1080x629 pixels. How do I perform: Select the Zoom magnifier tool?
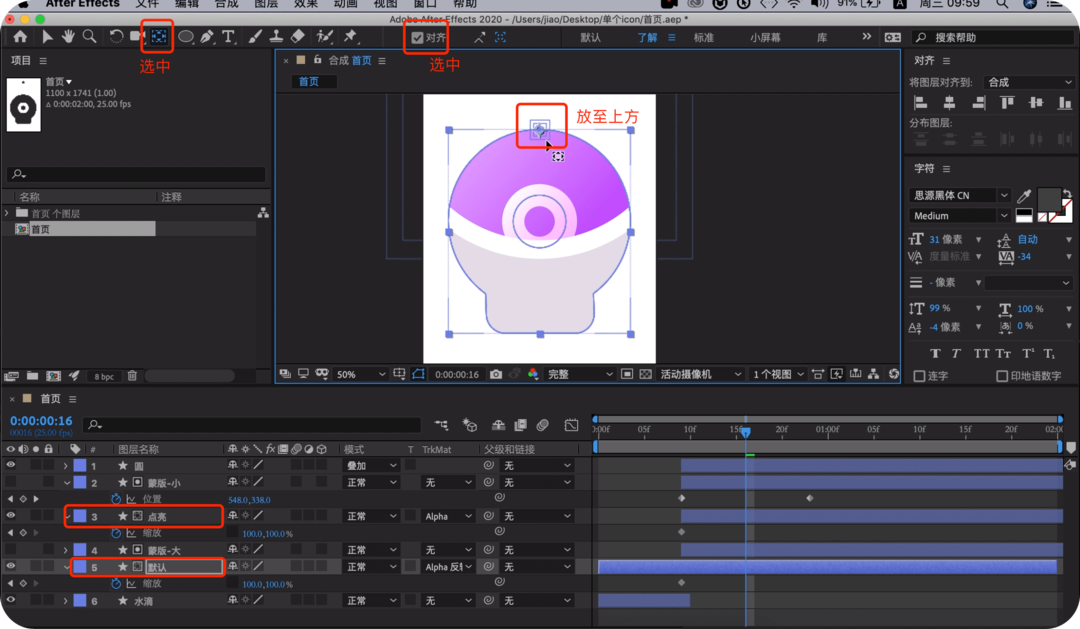click(x=90, y=37)
